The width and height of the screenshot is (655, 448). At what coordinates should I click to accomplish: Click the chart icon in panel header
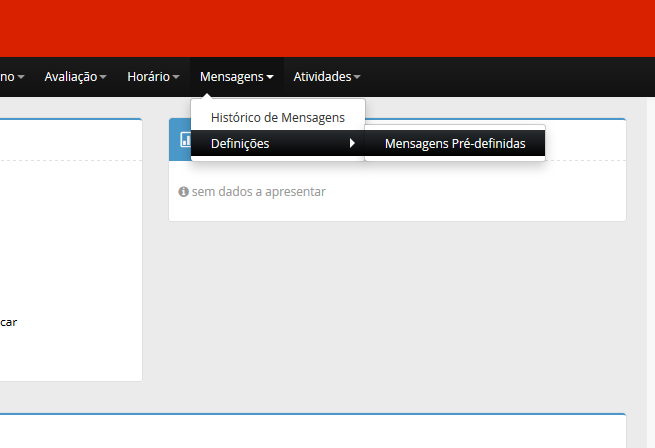tap(185, 139)
